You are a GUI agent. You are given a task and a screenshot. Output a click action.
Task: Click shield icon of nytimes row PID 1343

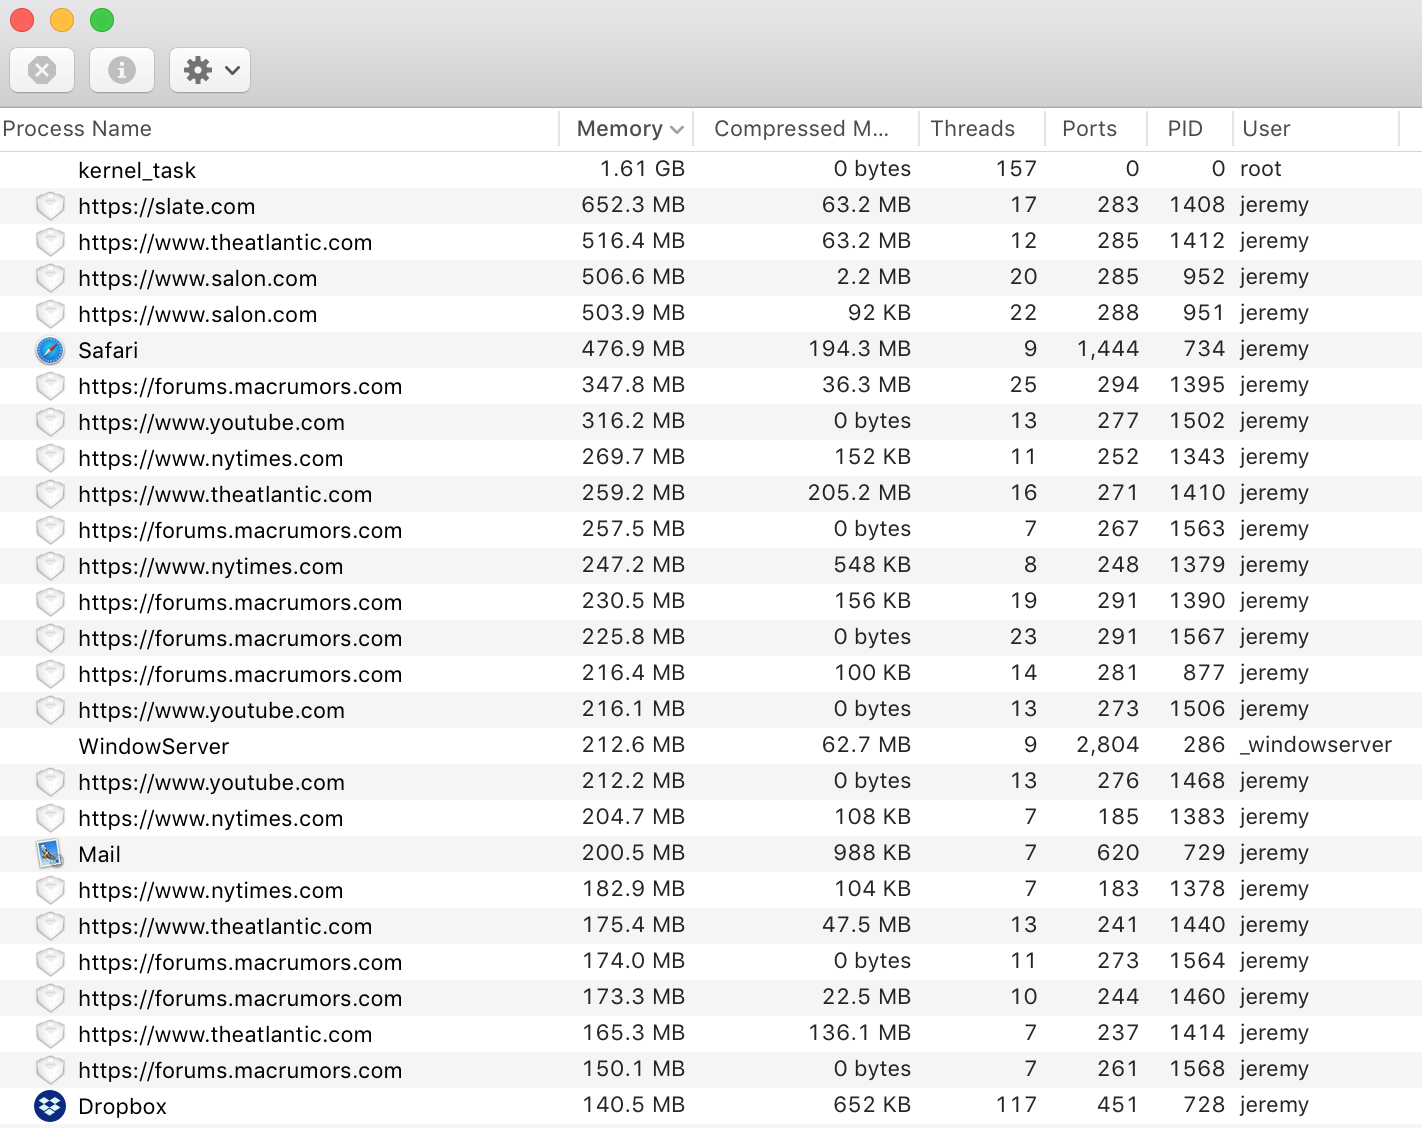pos(50,458)
